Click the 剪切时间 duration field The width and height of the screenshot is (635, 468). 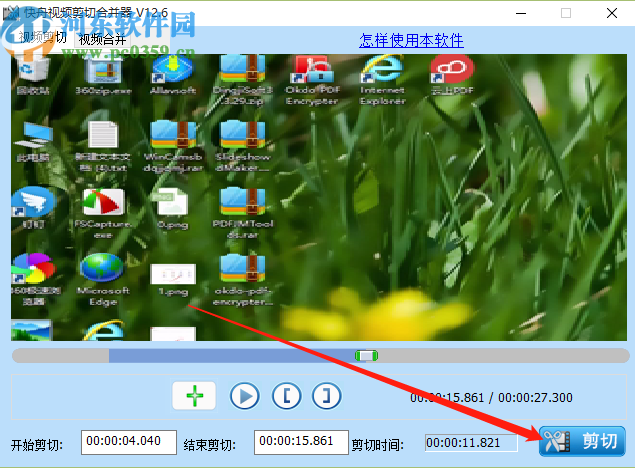coord(471,443)
